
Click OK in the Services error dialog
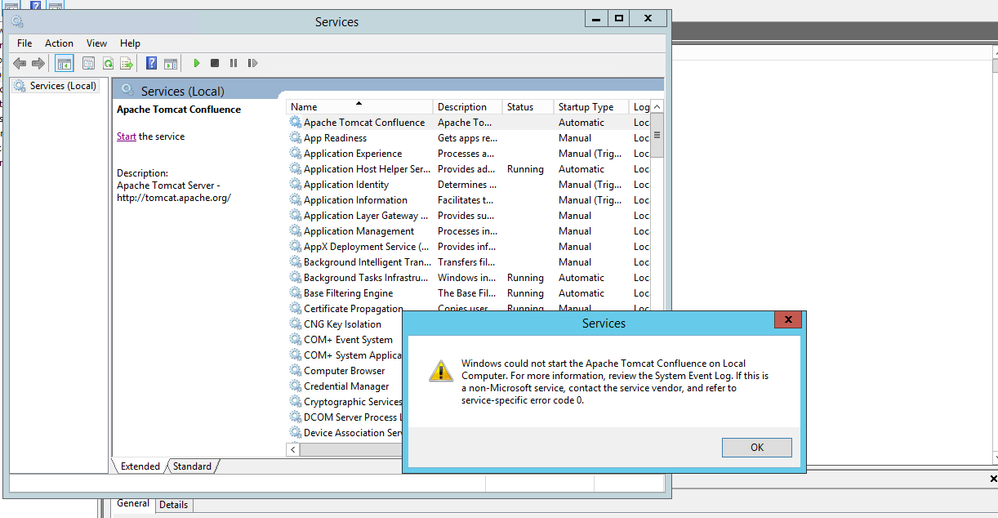tap(757, 447)
